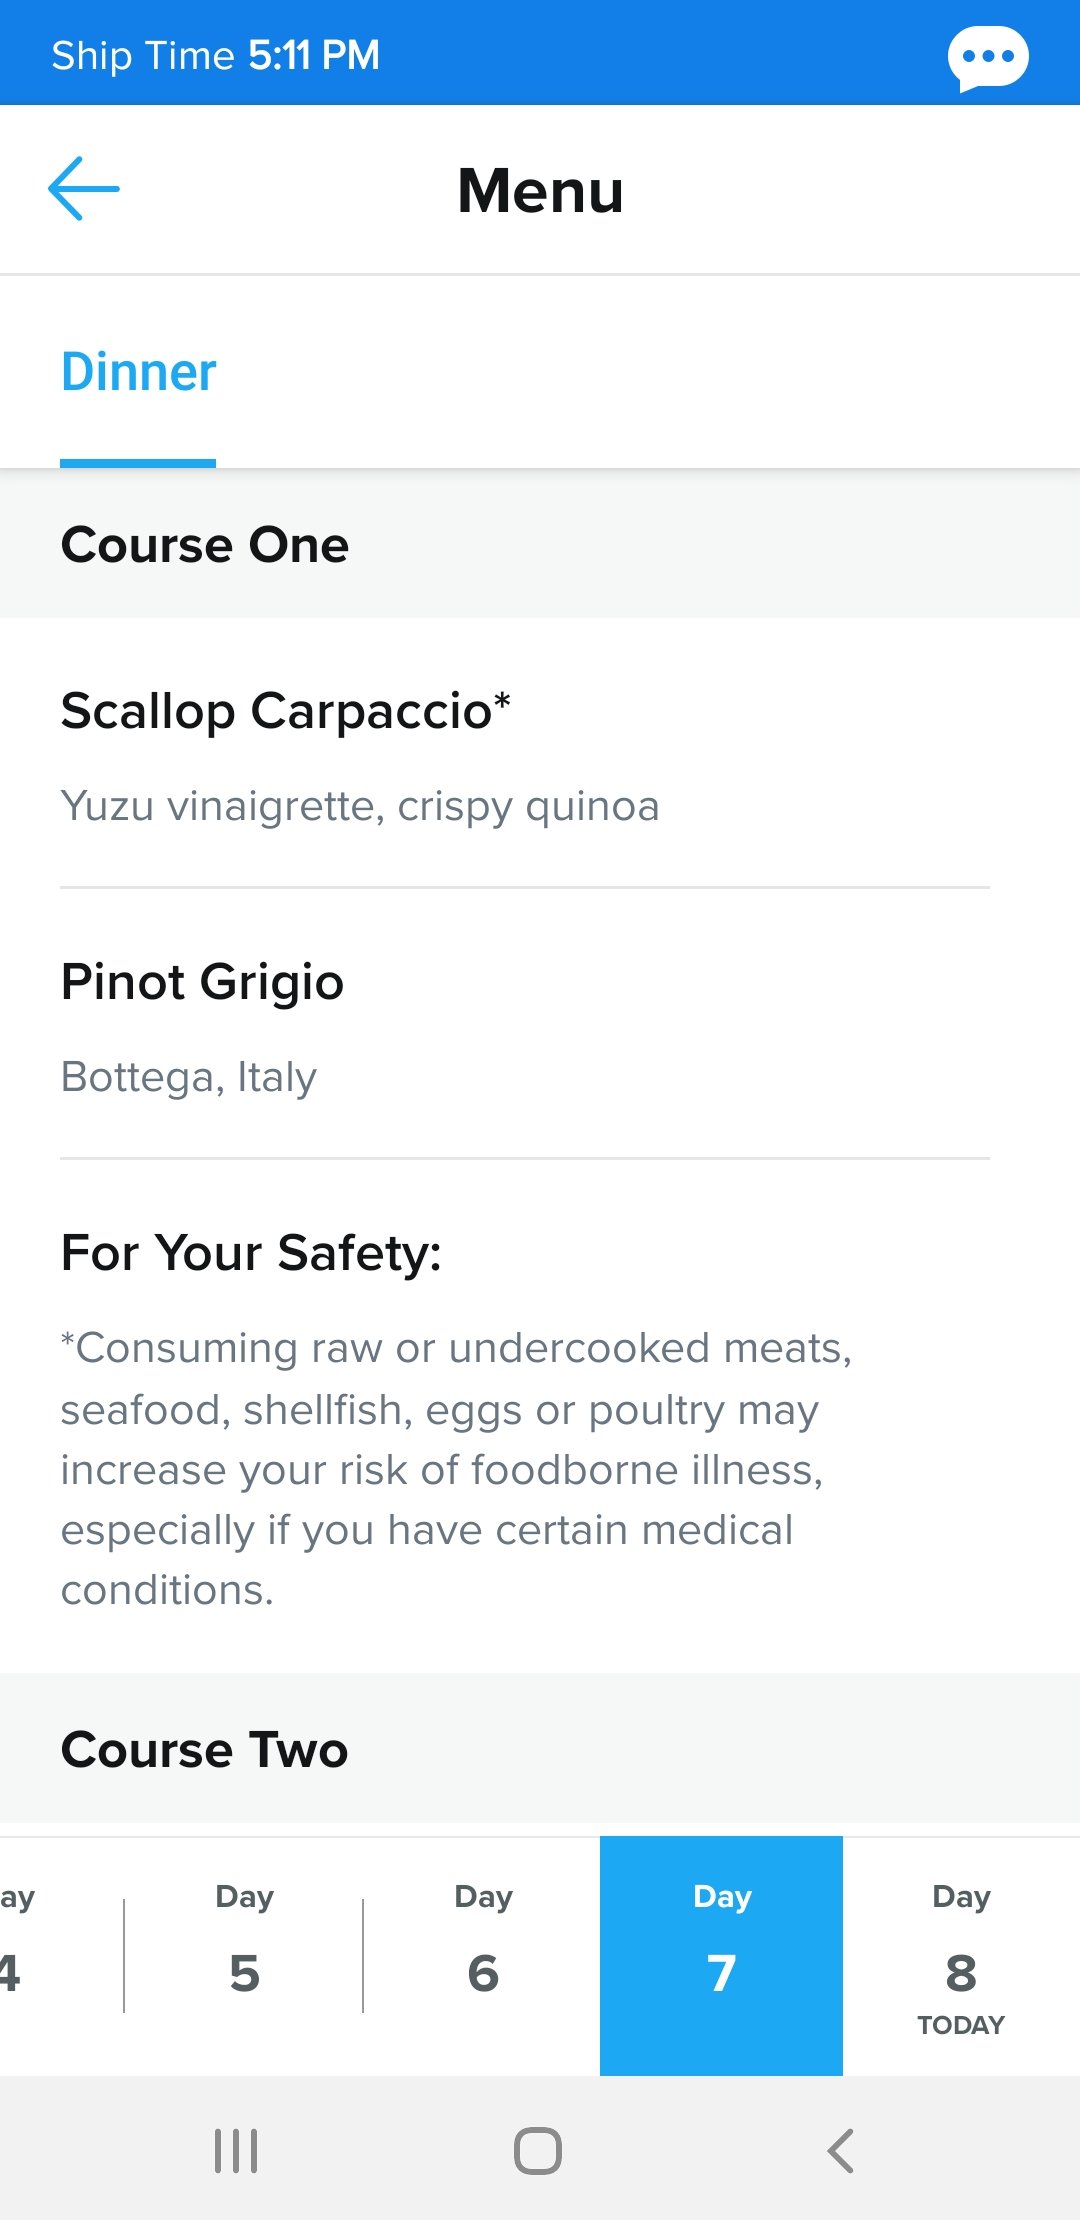Open the Scallop Carpaccio item
This screenshot has height=2220, width=1080.
point(525,753)
